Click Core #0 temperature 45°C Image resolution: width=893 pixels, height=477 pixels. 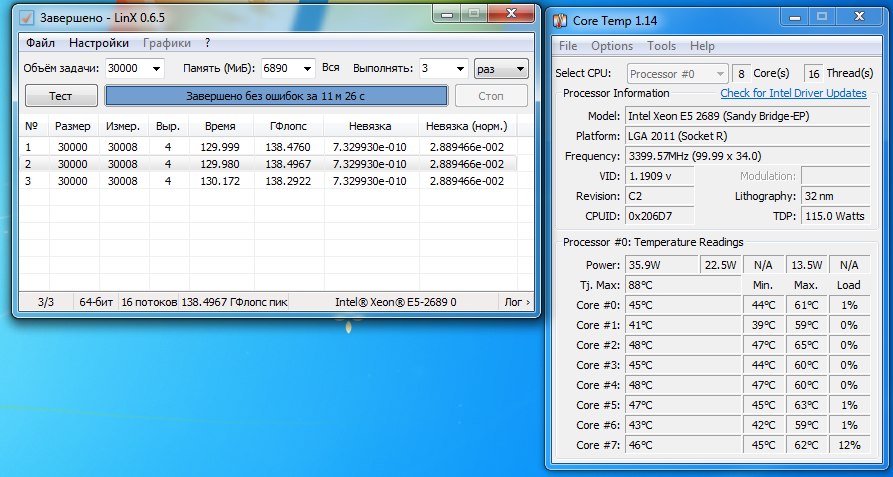683,305
